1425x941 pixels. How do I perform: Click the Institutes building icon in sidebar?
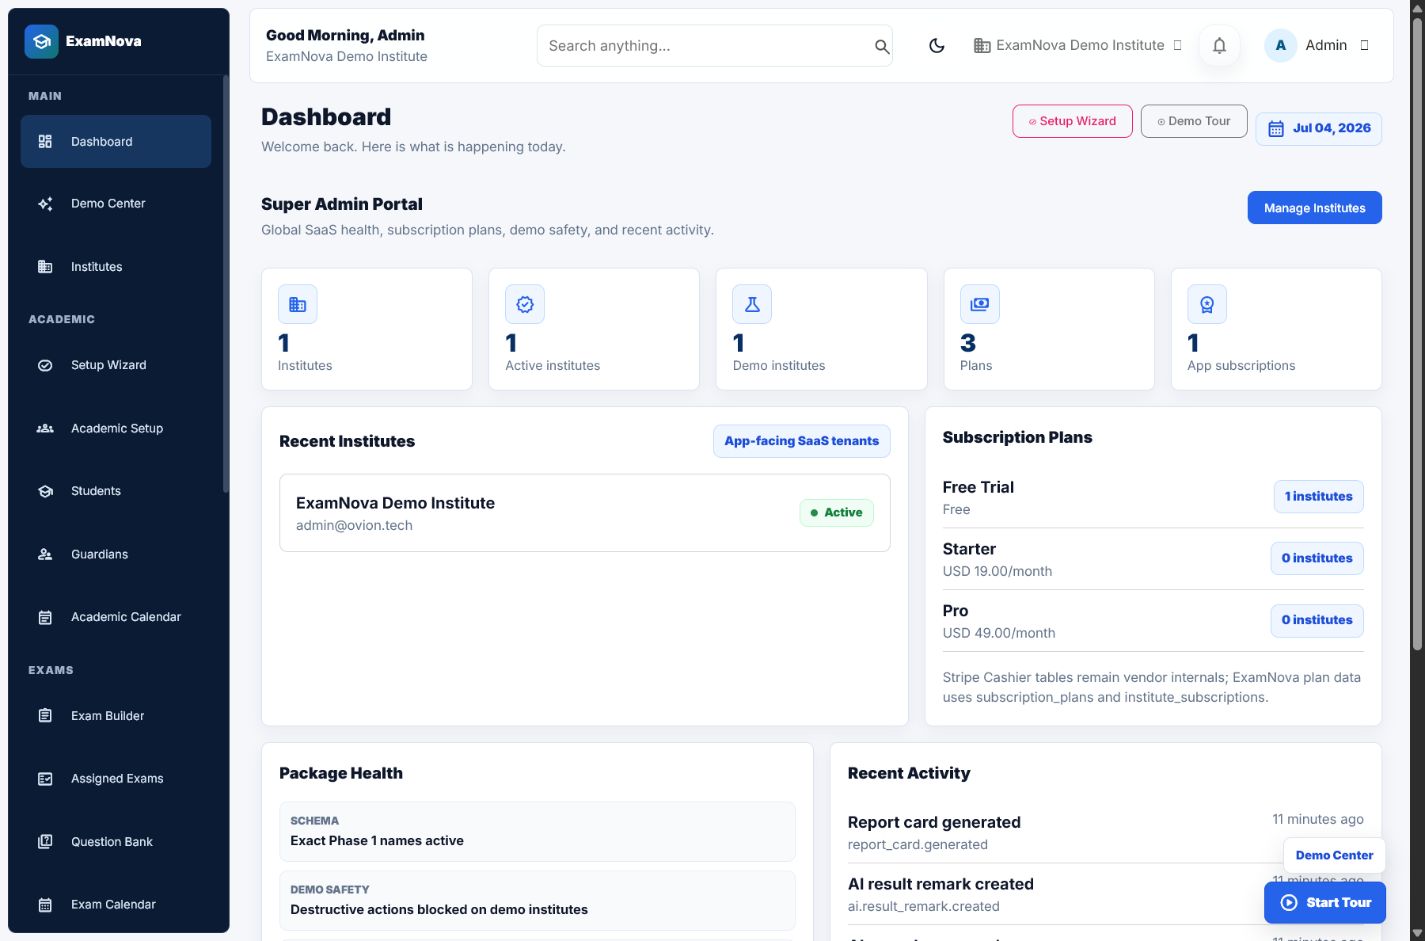coord(45,267)
